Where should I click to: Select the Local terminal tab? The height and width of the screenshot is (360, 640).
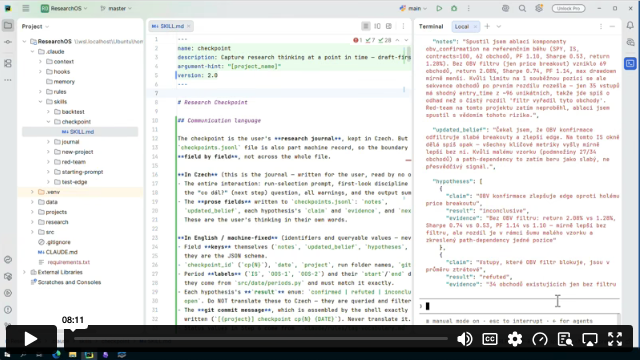point(462,27)
